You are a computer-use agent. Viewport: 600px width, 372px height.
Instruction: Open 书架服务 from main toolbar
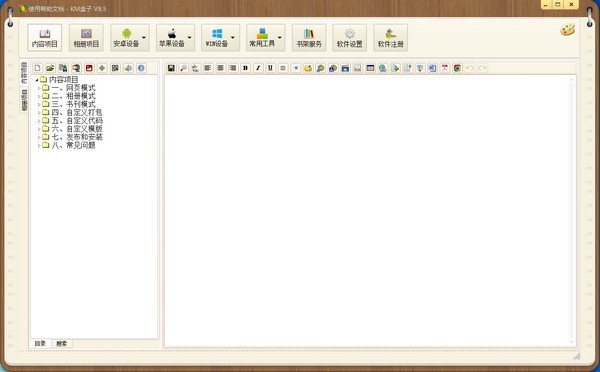tap(309, 38)
